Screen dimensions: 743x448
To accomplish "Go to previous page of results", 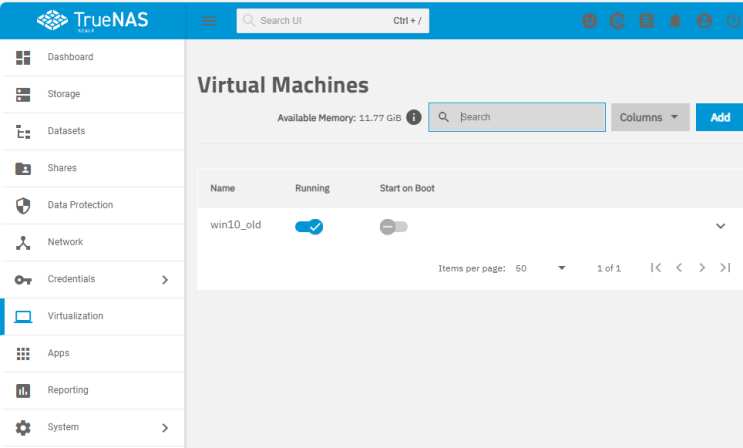I will pos(679,268).
